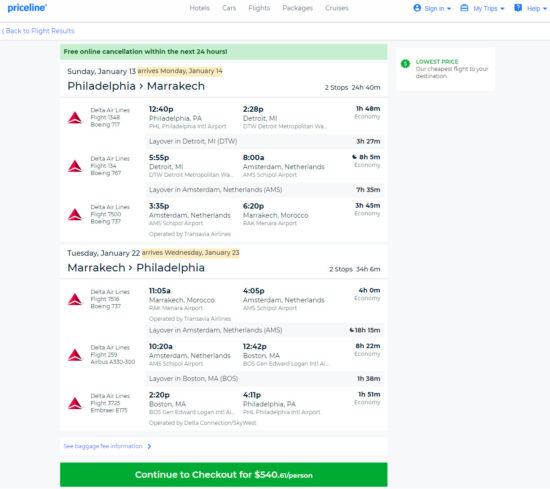Click 'arrives Wednesday, January 23' highlight
Image resolution: width=550 pixels, height=489 pixels.
(190, 253)
